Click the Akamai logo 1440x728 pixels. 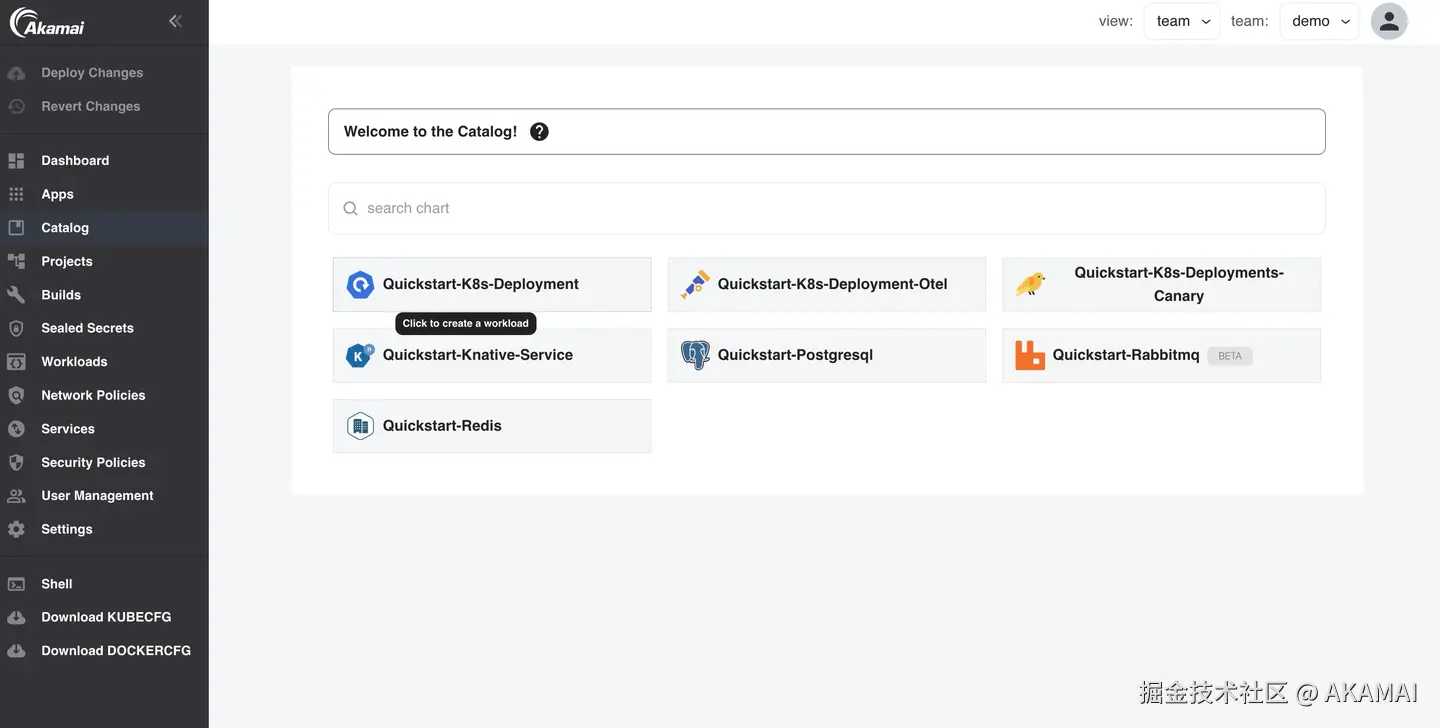pos(47,22)
